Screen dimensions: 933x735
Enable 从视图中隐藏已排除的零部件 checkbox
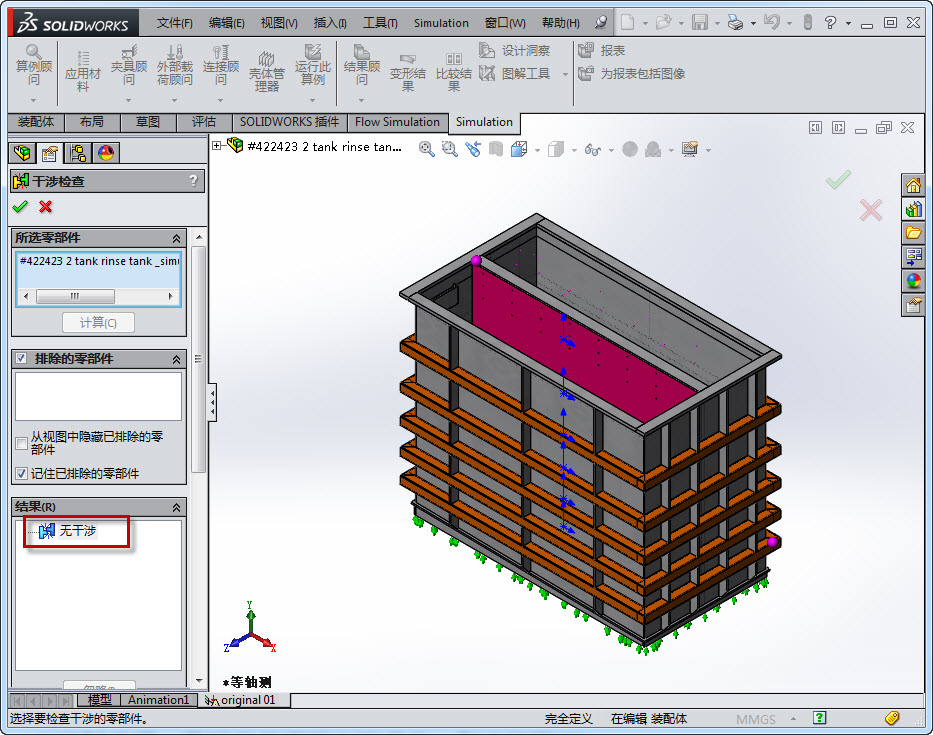[22, 443]
